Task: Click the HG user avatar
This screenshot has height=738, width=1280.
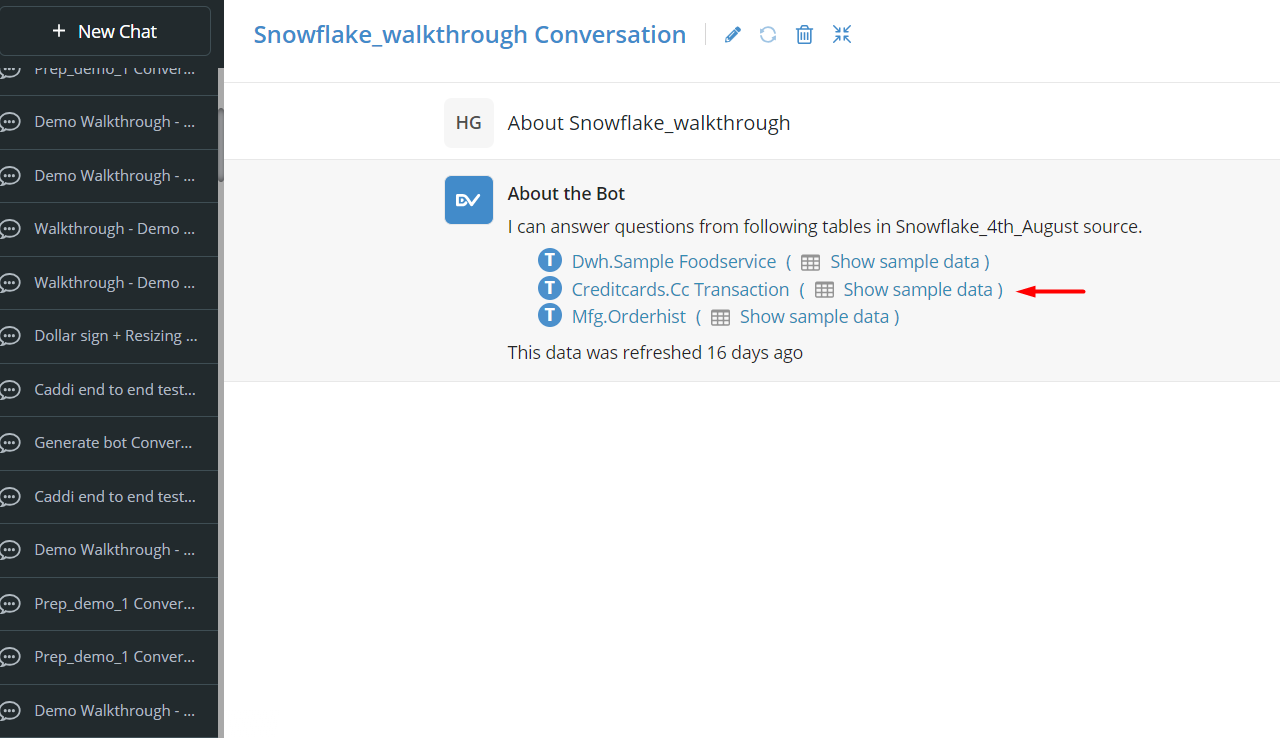Action: (x=469, y=123)
